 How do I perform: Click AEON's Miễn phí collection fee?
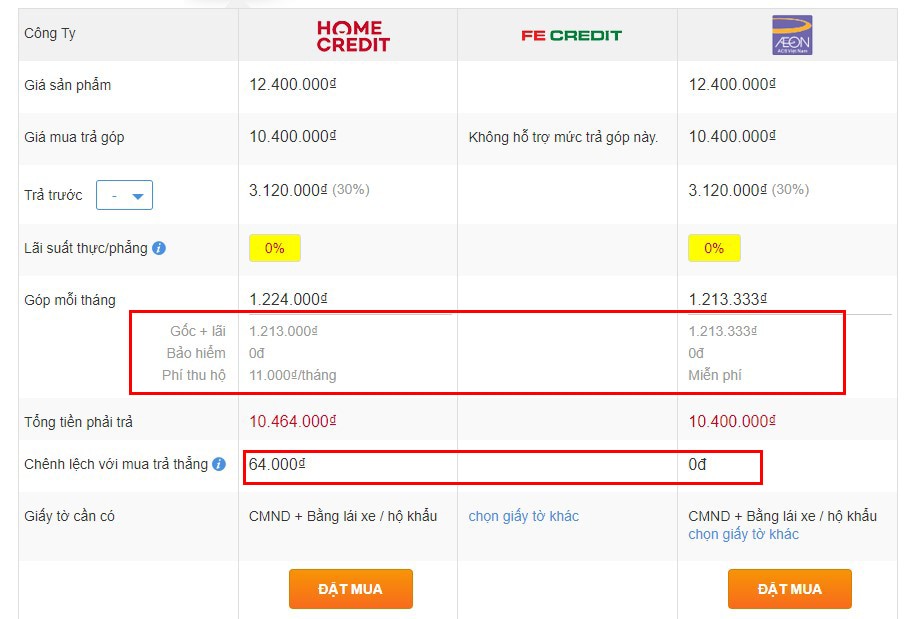coord(715,375)
